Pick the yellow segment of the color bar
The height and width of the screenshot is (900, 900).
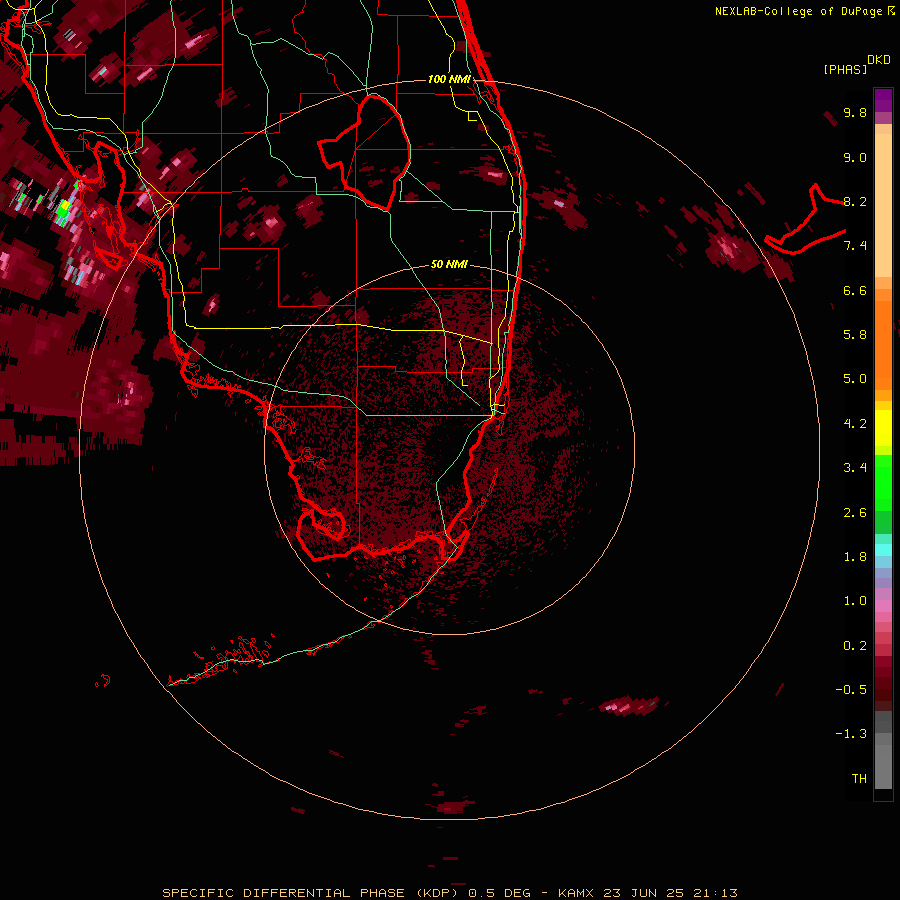[x=883, y=428]
